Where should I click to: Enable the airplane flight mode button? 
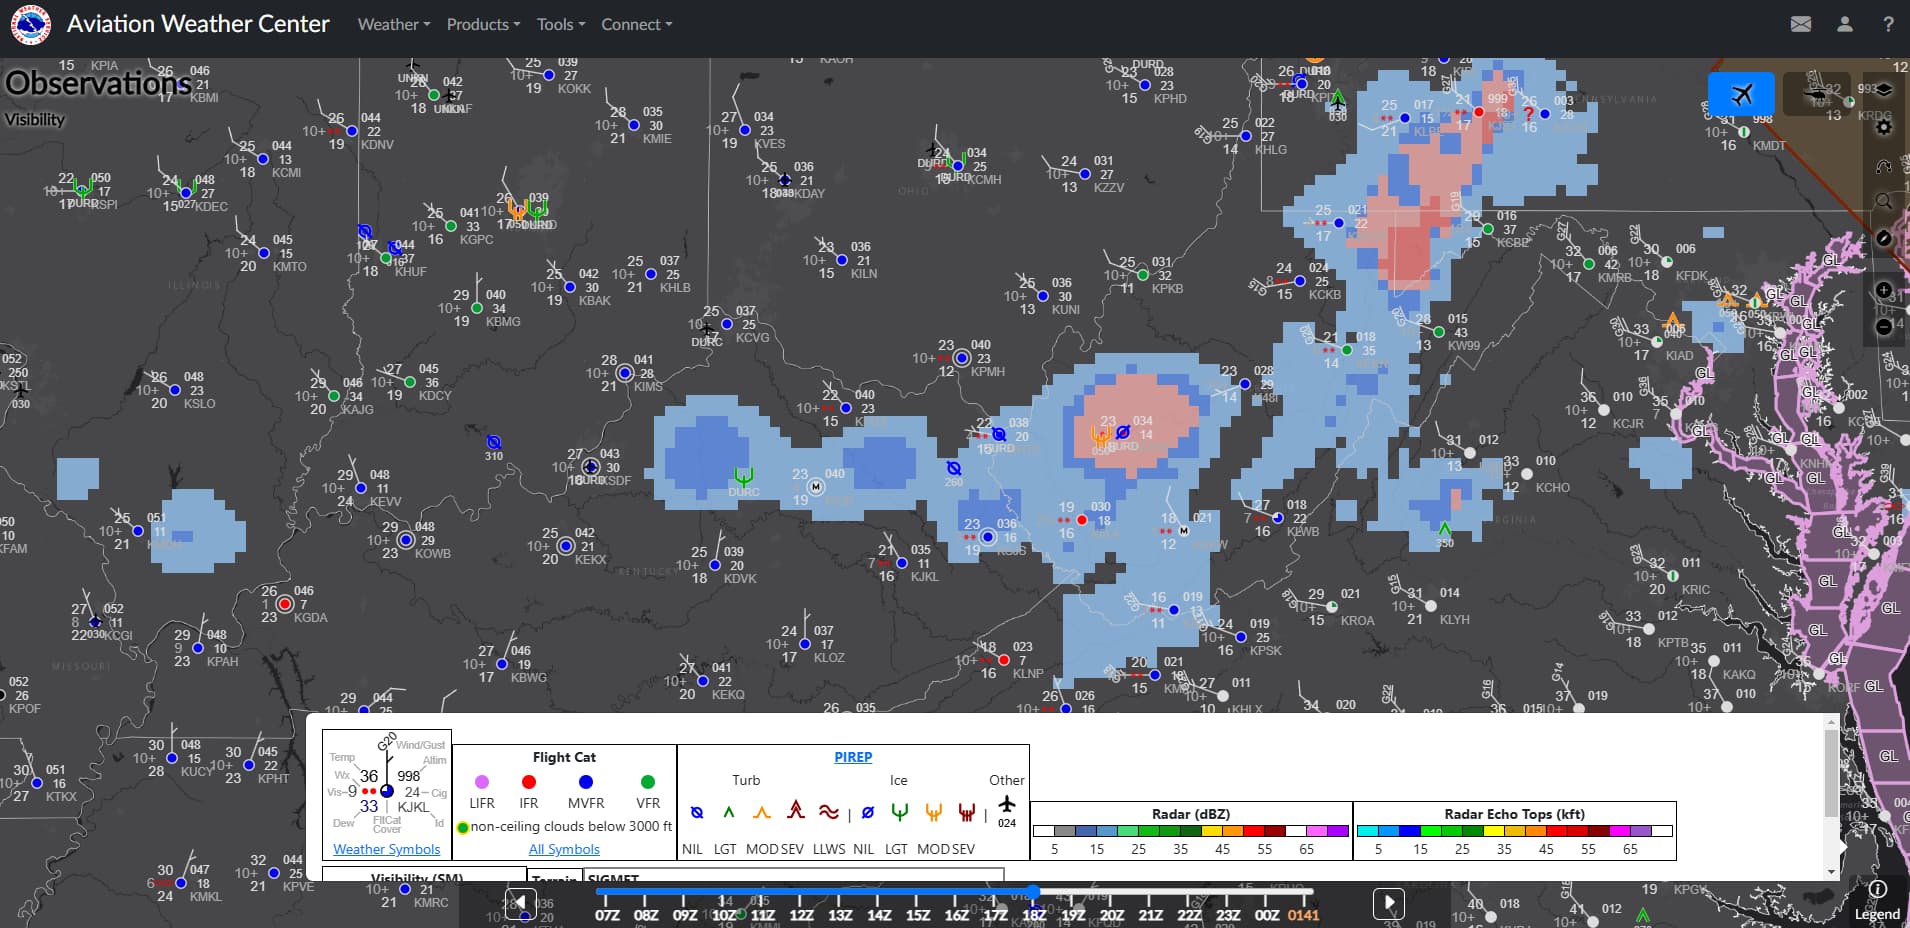point(1741,94)
